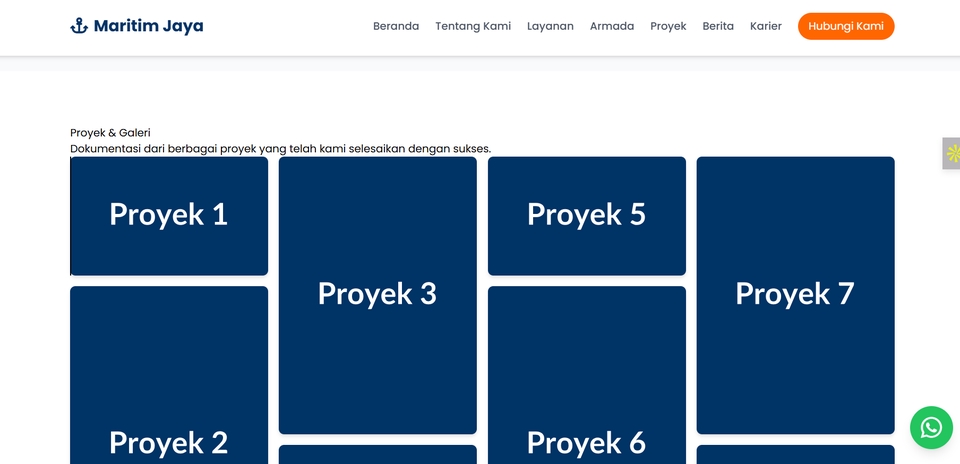Screen dimensions: 960x464
Task: Click the anchor logo icon
Action: [79, 26]
